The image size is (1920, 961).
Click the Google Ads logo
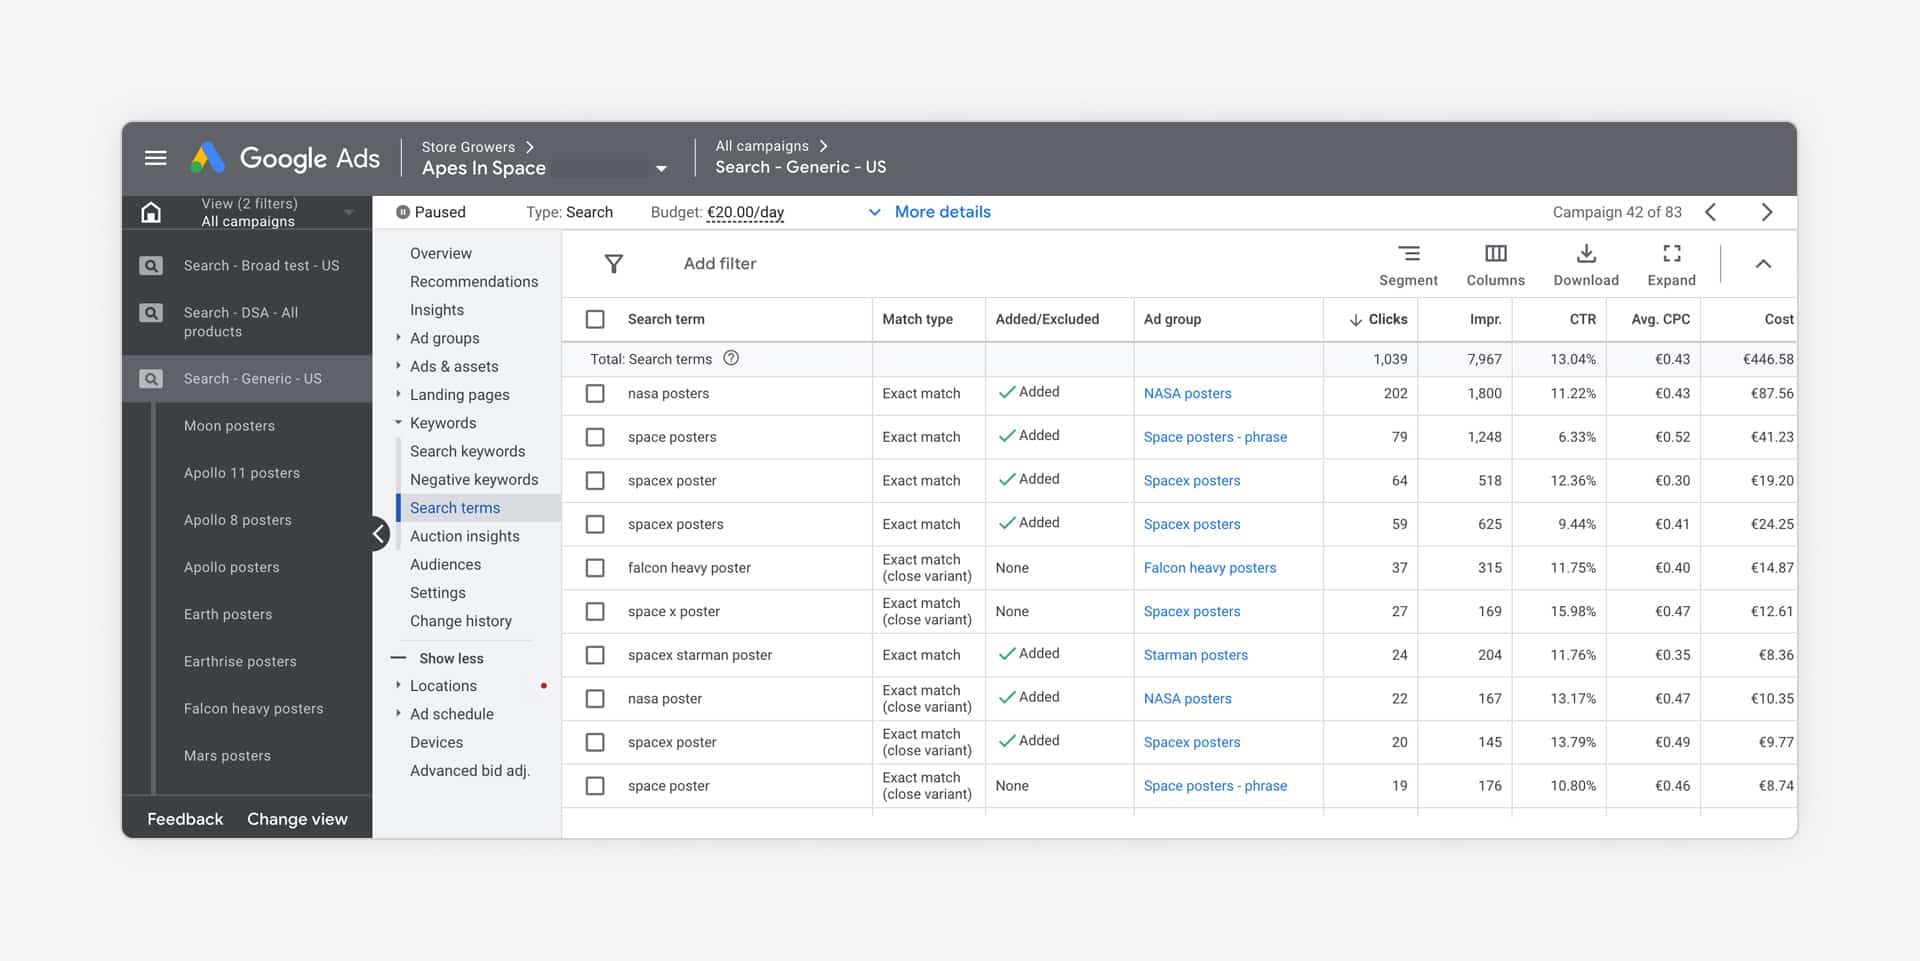click(286, 158)
